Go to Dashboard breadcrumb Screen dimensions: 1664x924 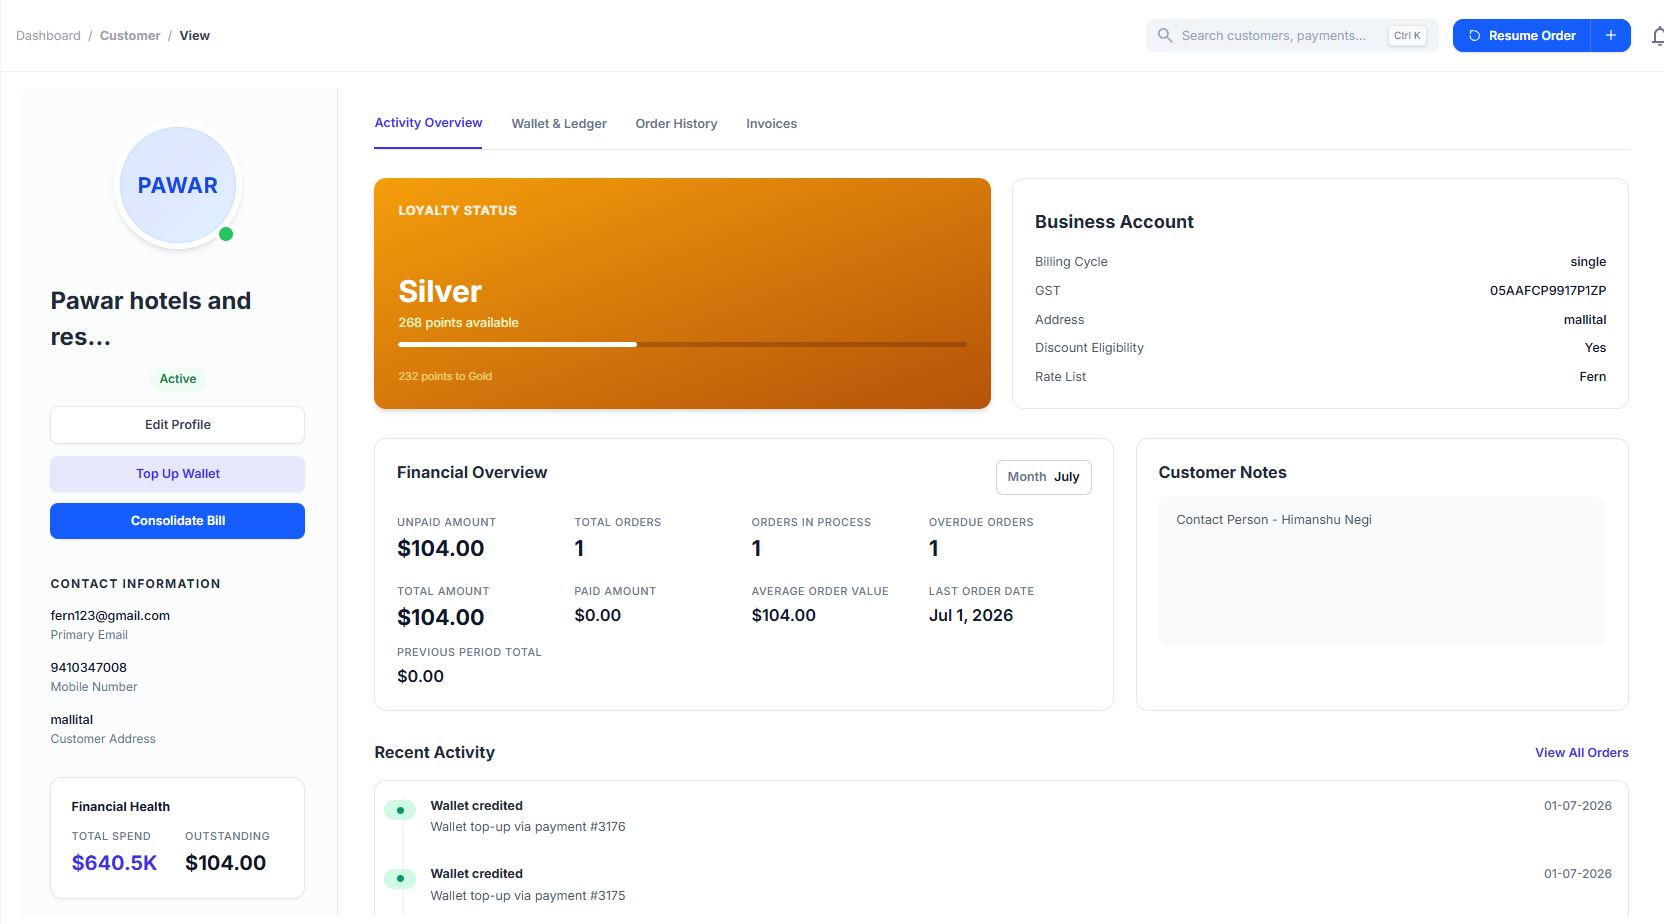[x=48, y=35]
